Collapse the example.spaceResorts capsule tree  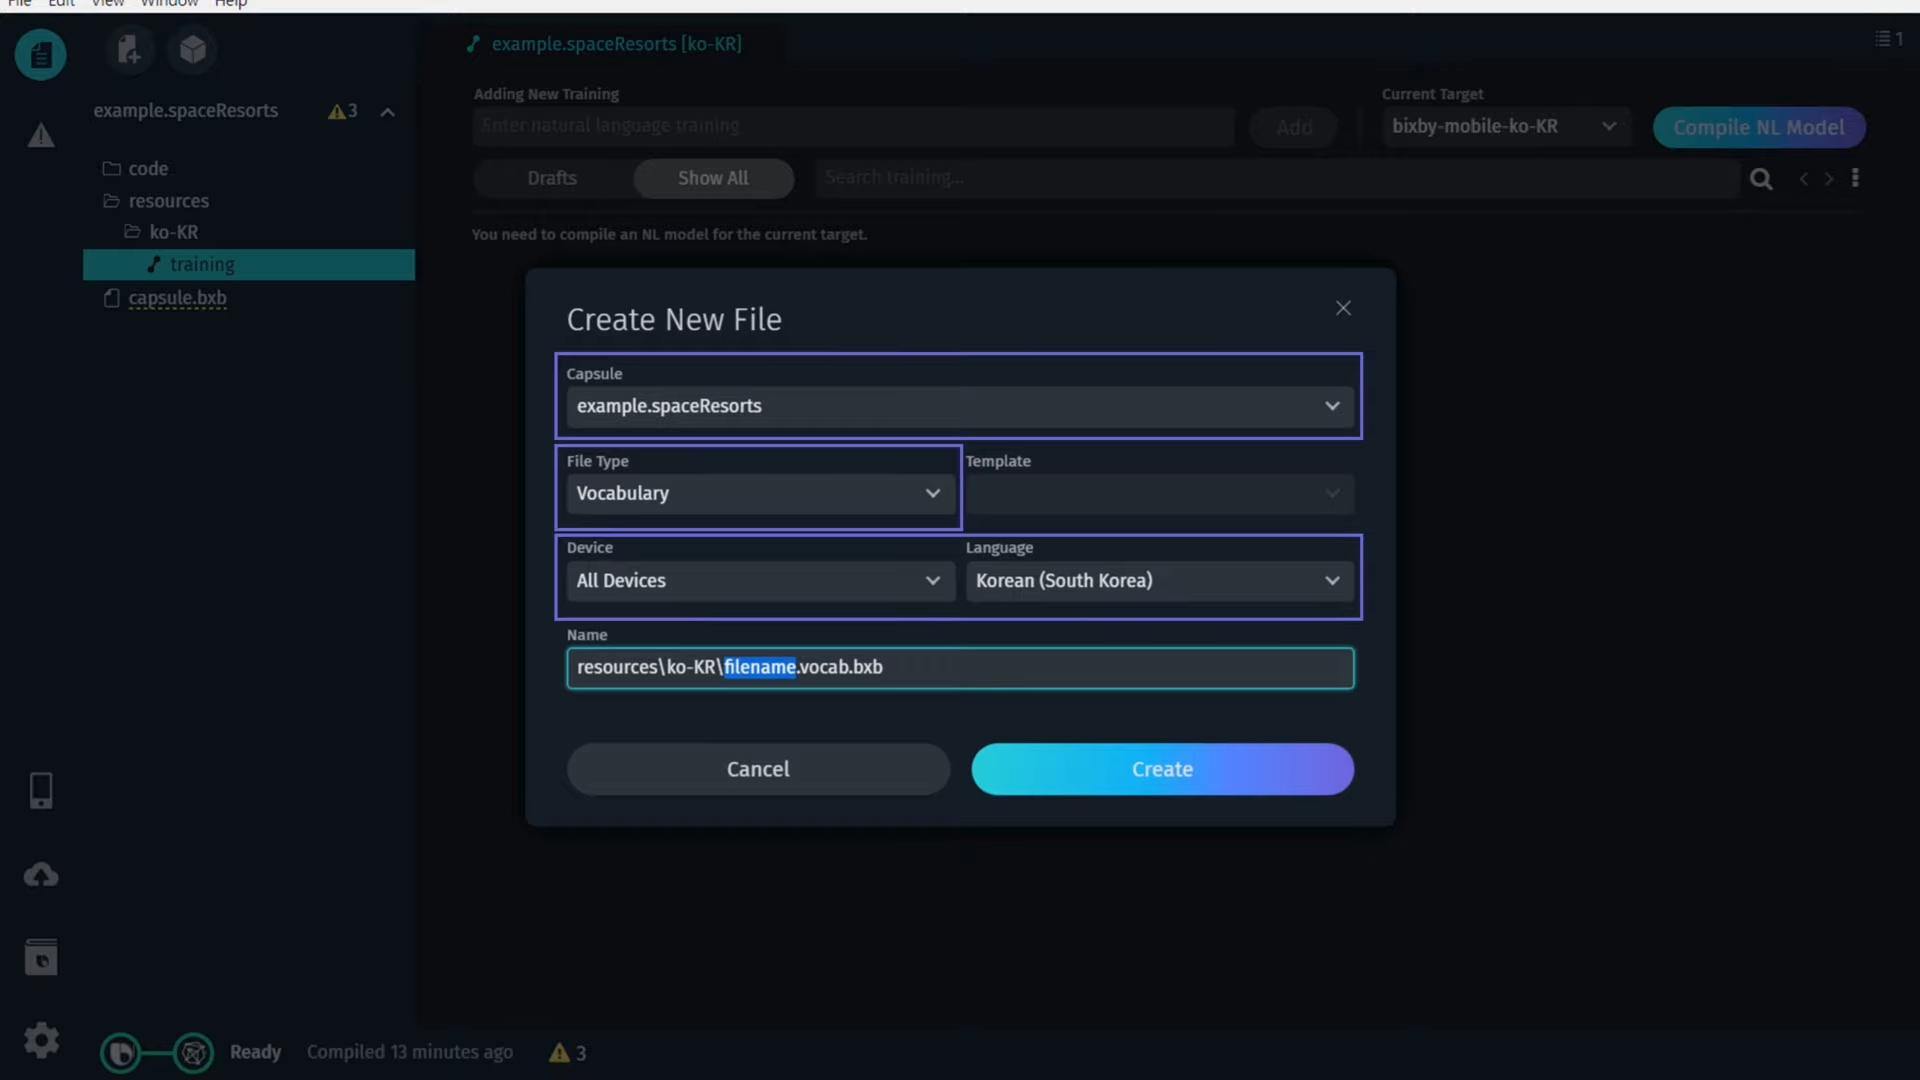point(388,112)
